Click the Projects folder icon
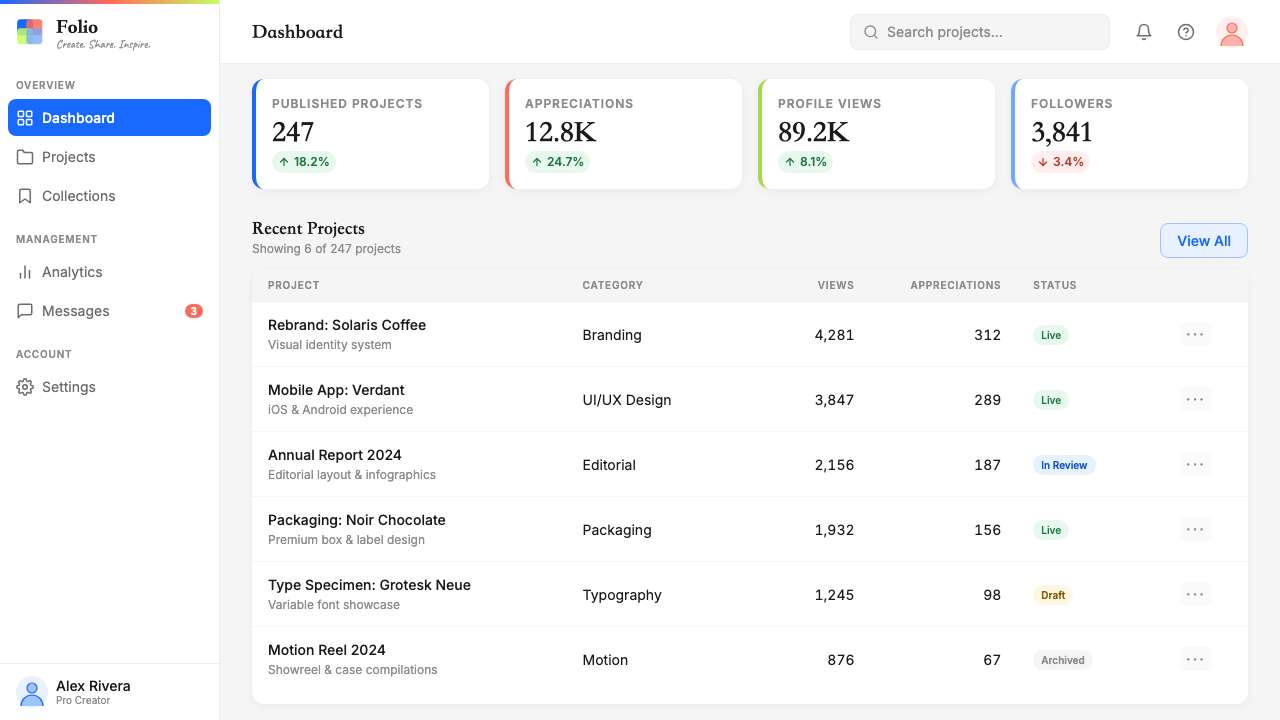Screen dimensions: 1280x720 (25, 157)
